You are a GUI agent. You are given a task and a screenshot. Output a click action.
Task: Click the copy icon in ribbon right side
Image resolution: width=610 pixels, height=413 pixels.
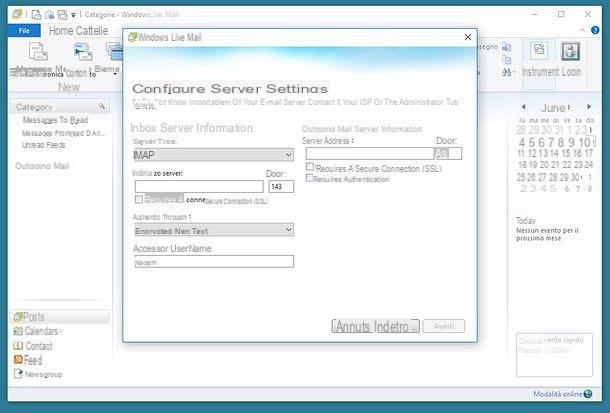507,60
